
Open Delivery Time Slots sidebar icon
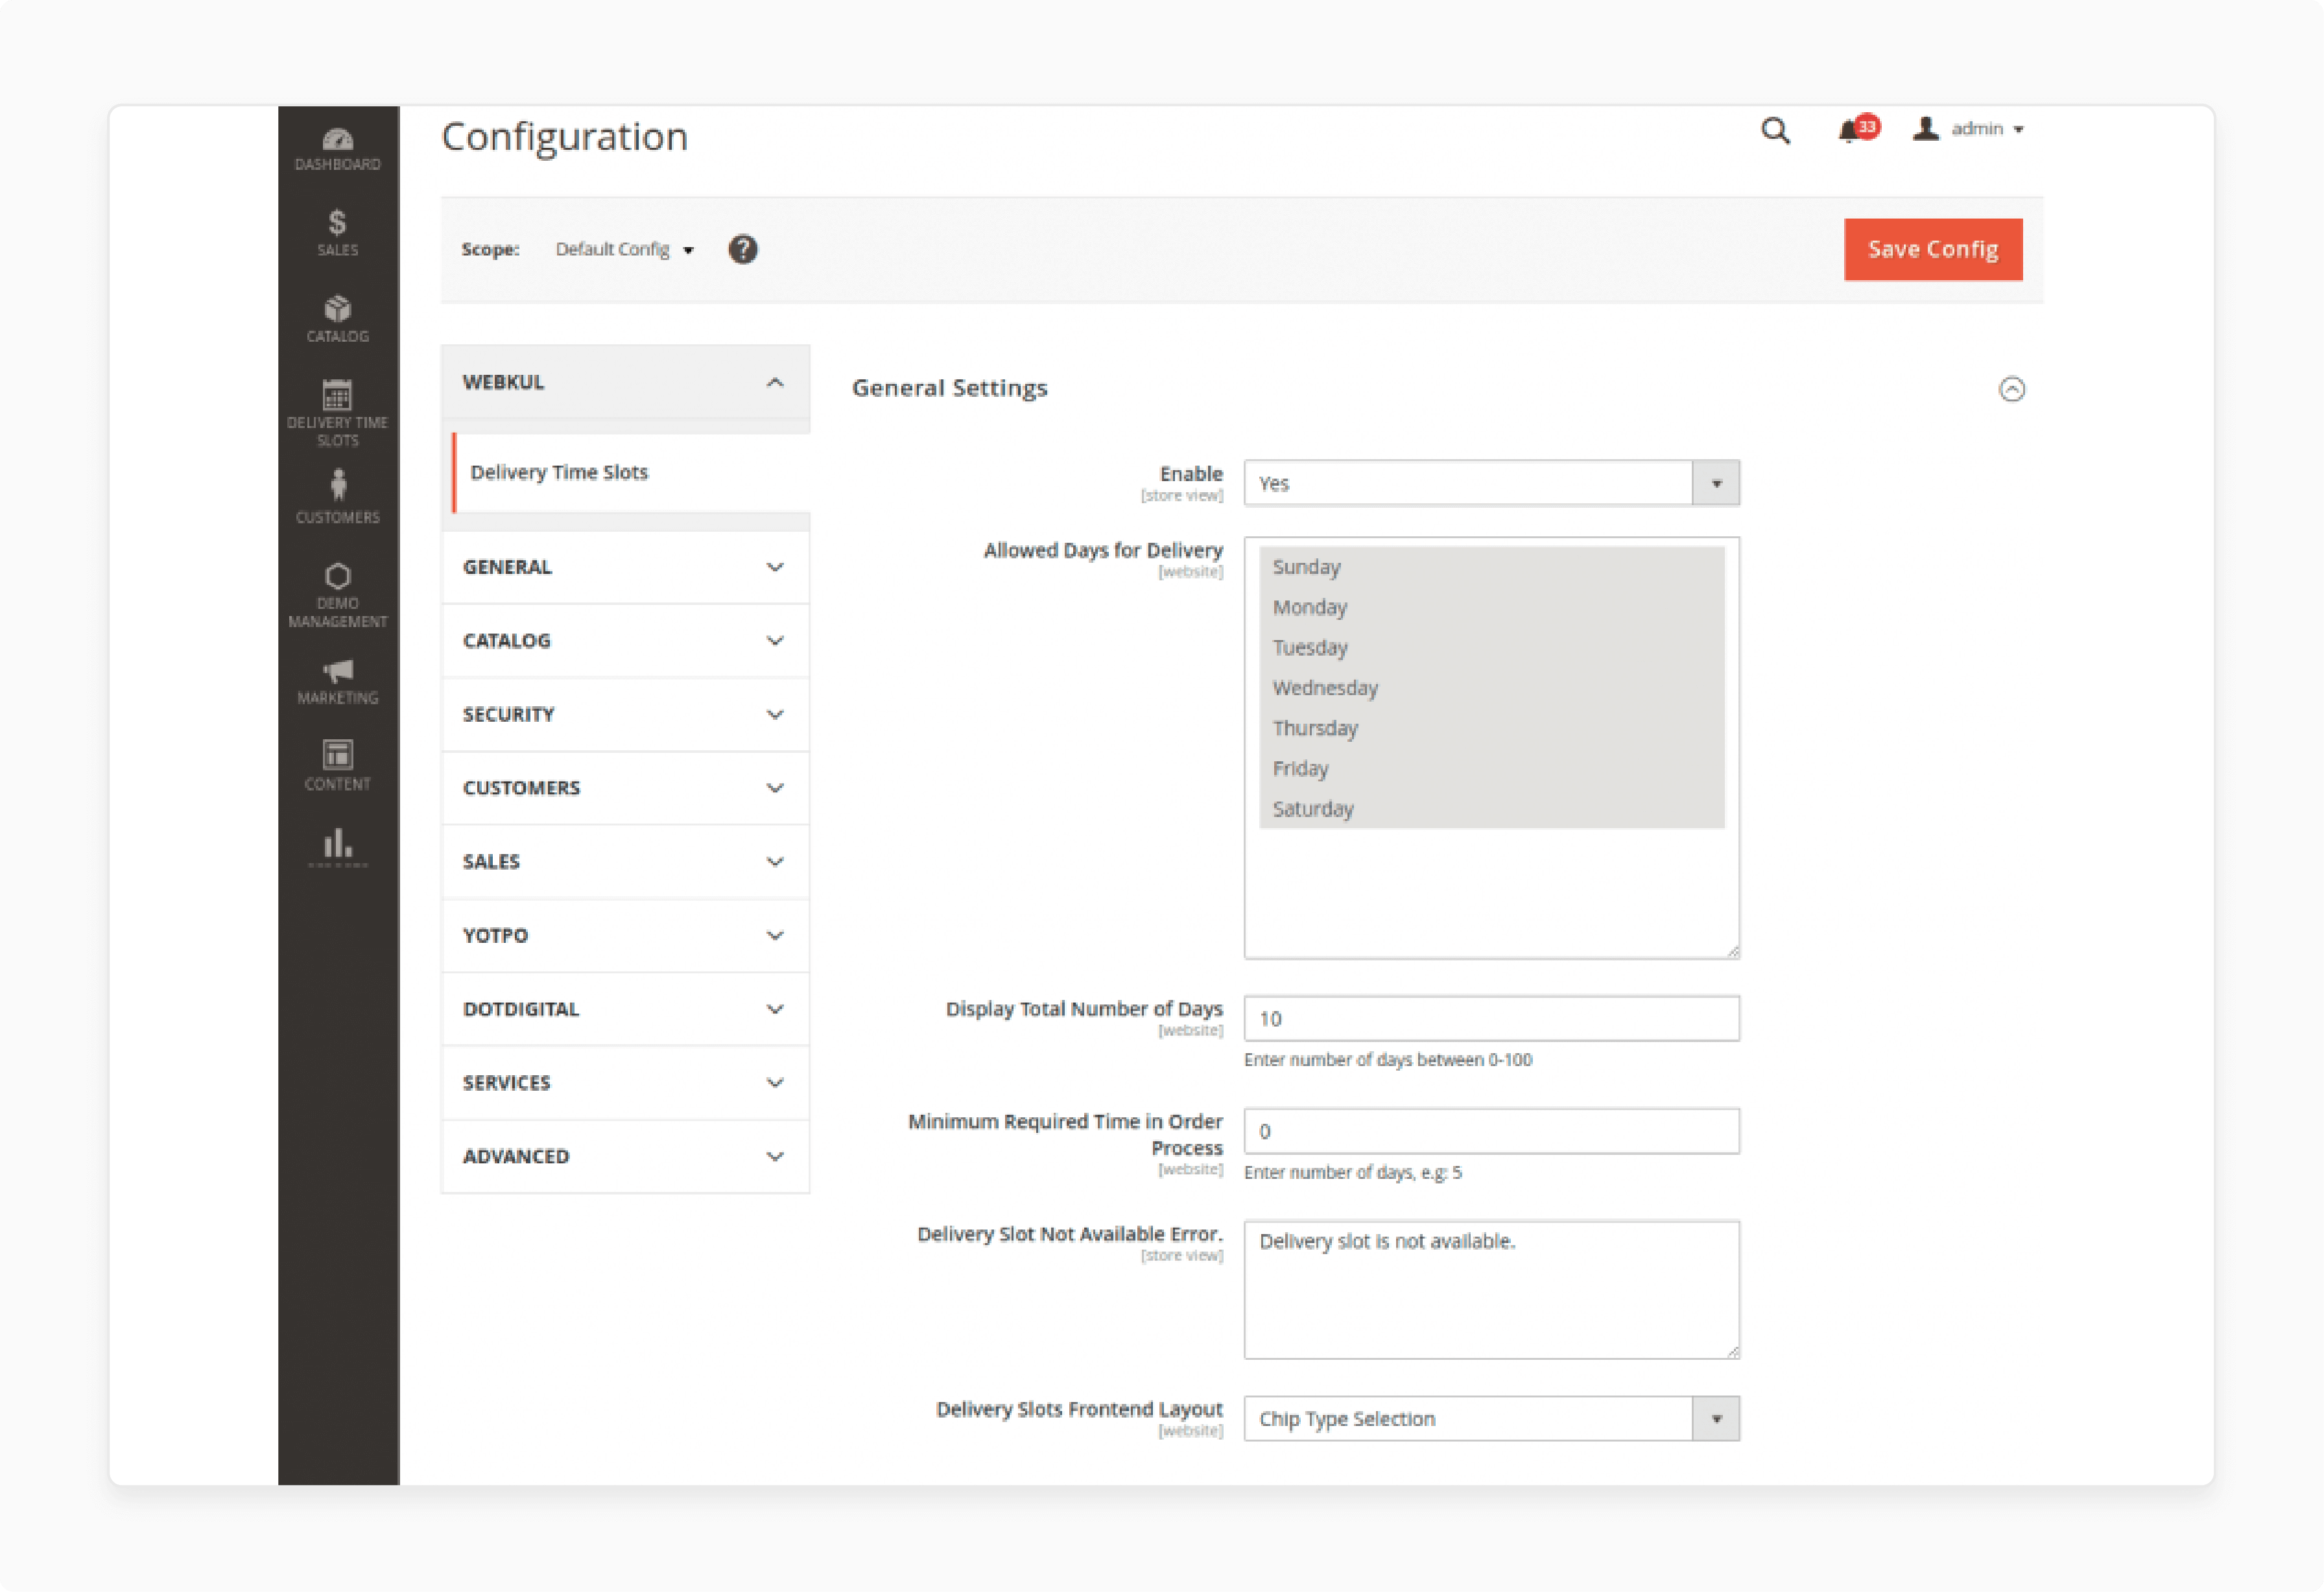[338, 412]
